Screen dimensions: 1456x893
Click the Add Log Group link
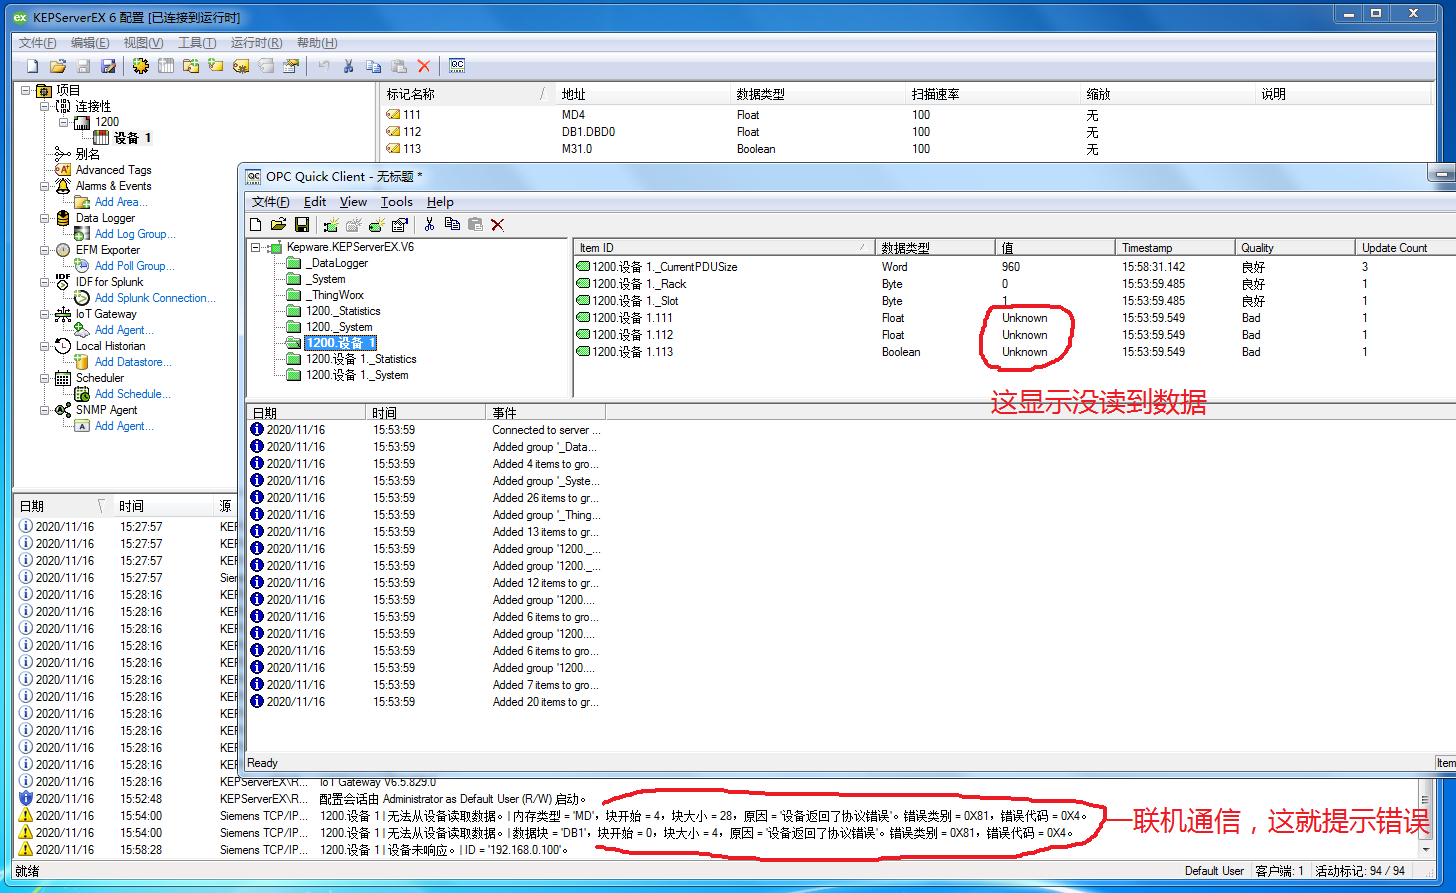click(134, 234)
